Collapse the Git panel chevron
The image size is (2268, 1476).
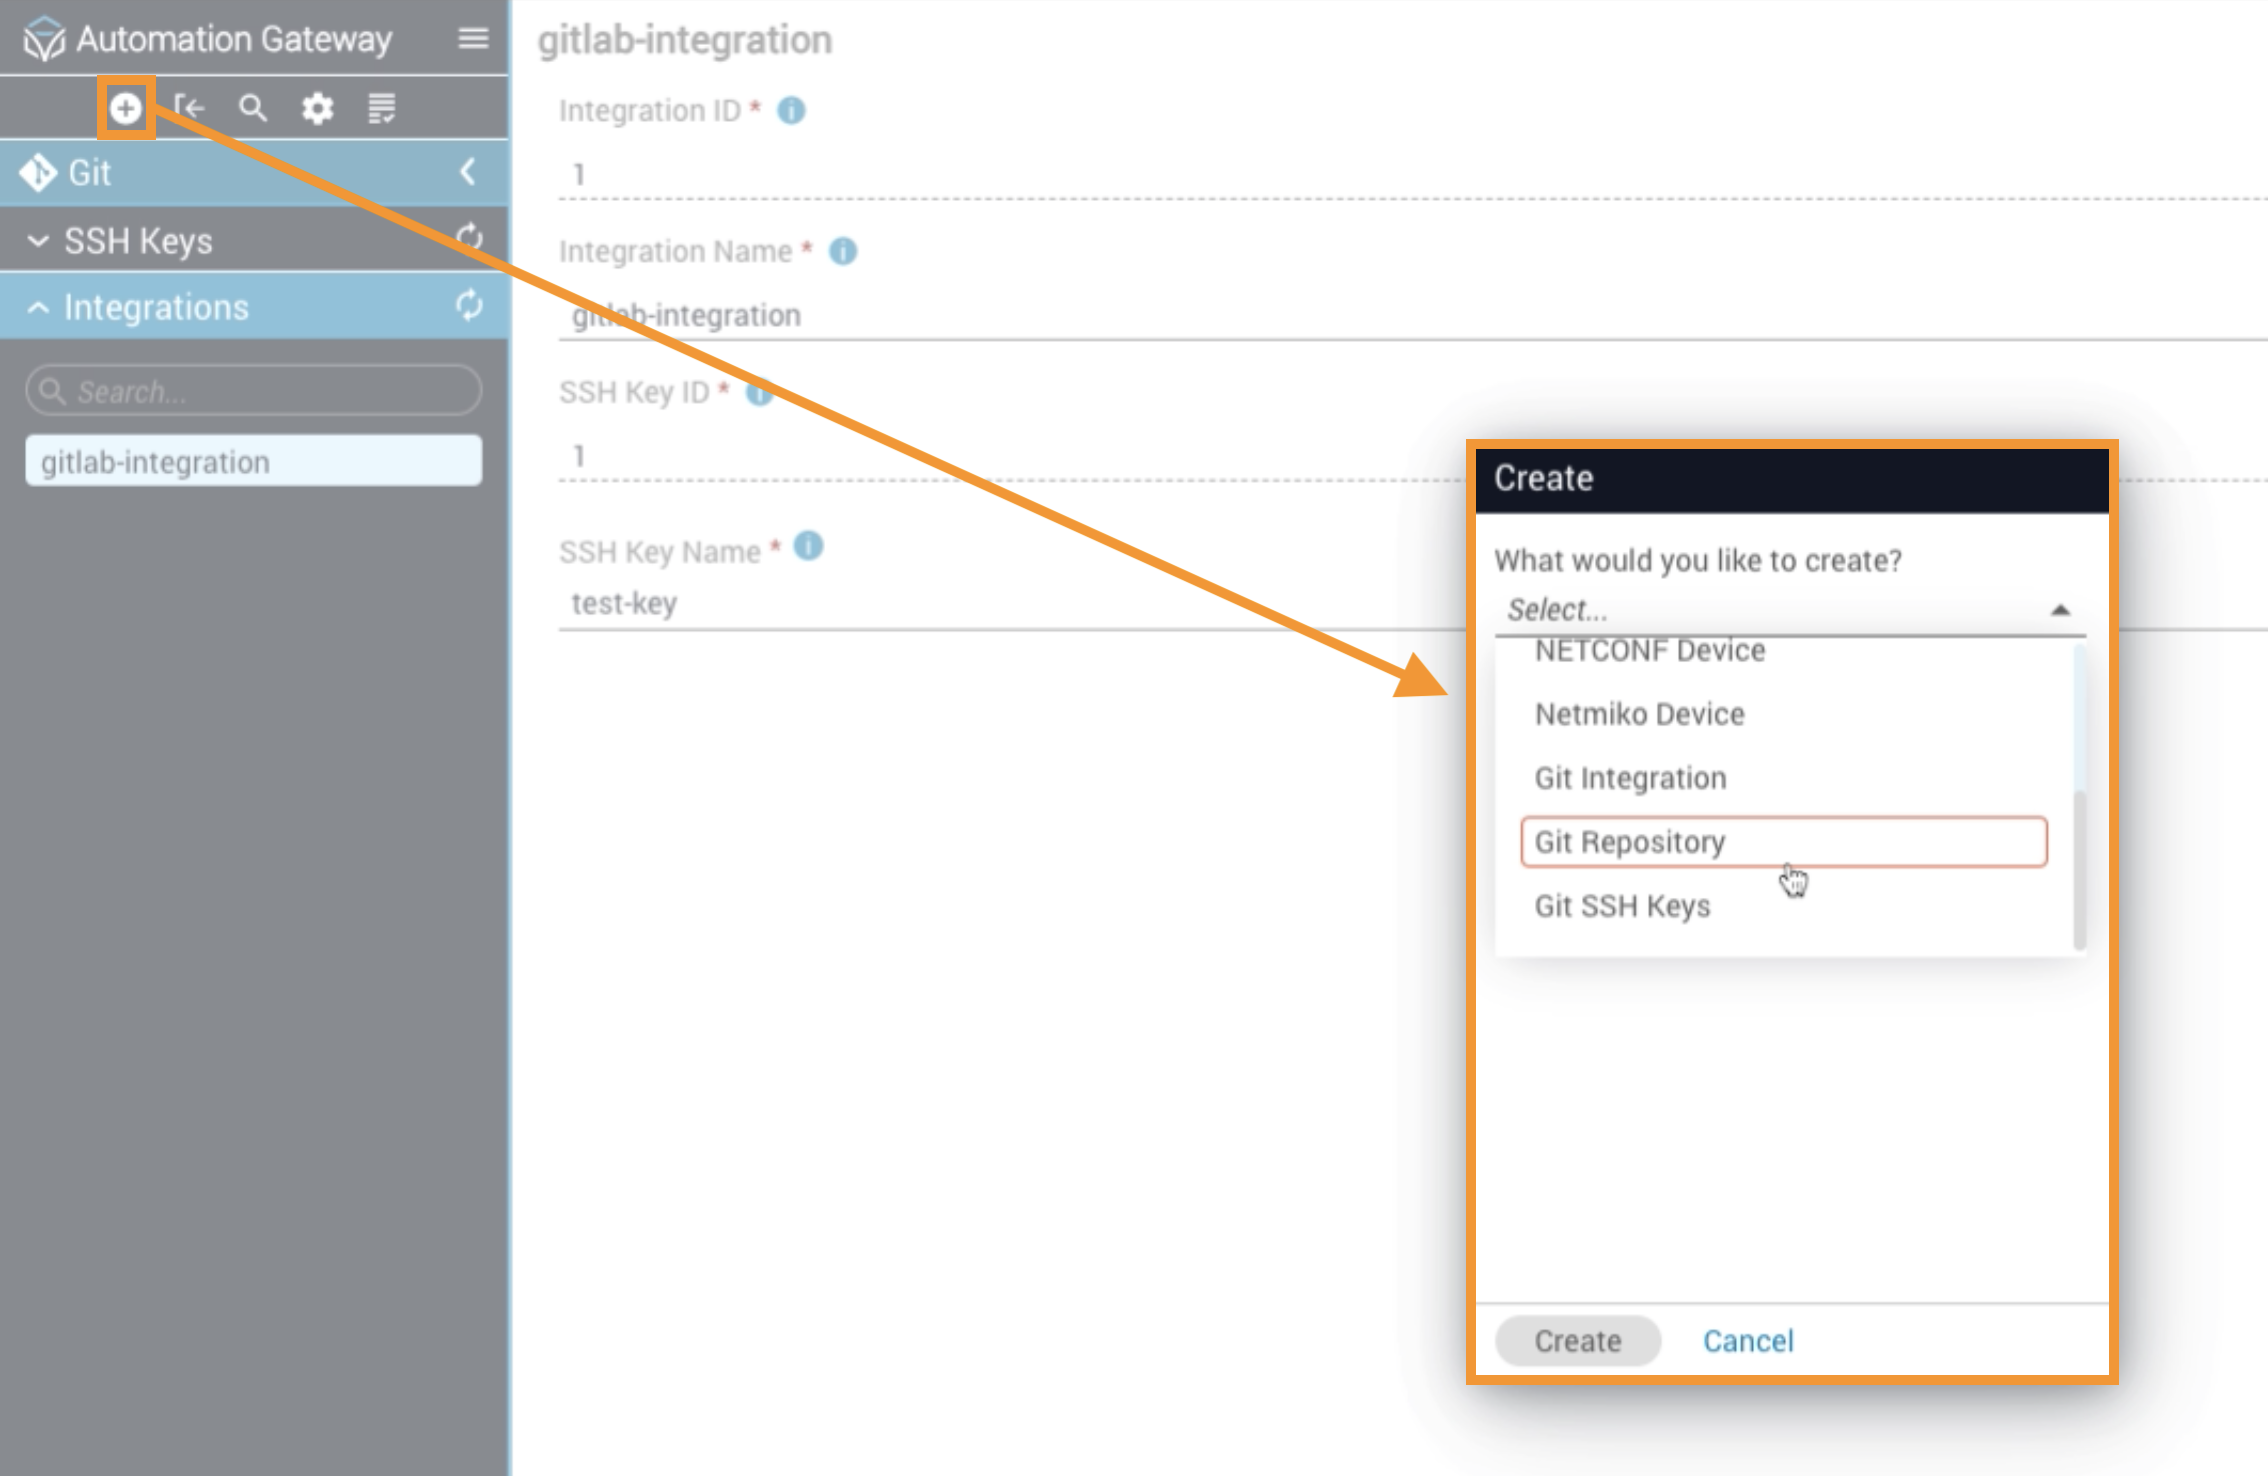467,172
